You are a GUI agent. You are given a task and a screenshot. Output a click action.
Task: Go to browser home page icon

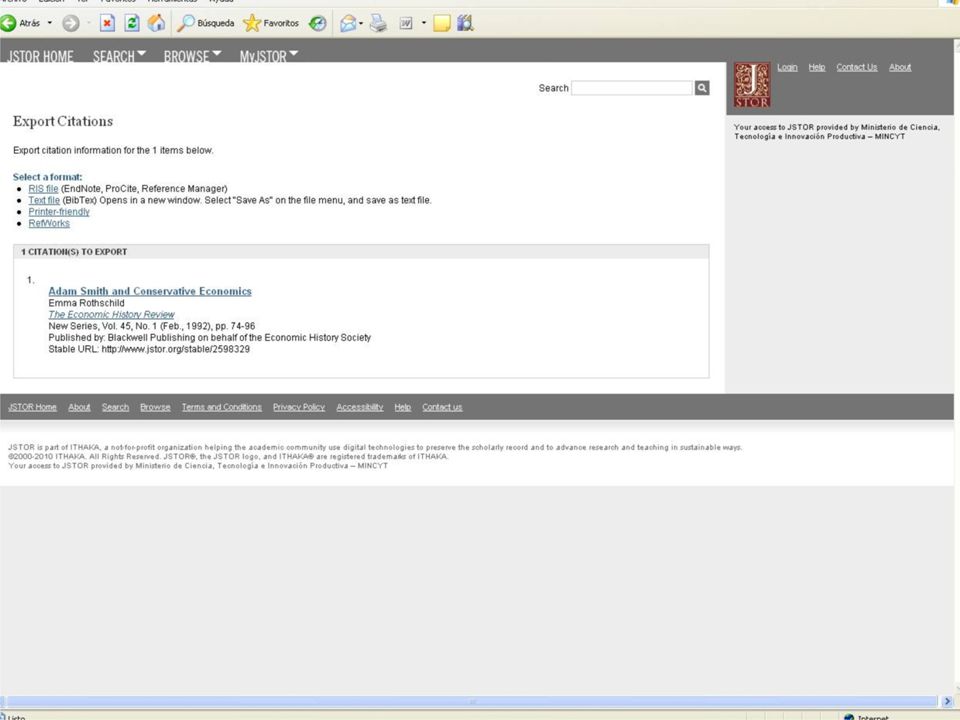(157, 23)
